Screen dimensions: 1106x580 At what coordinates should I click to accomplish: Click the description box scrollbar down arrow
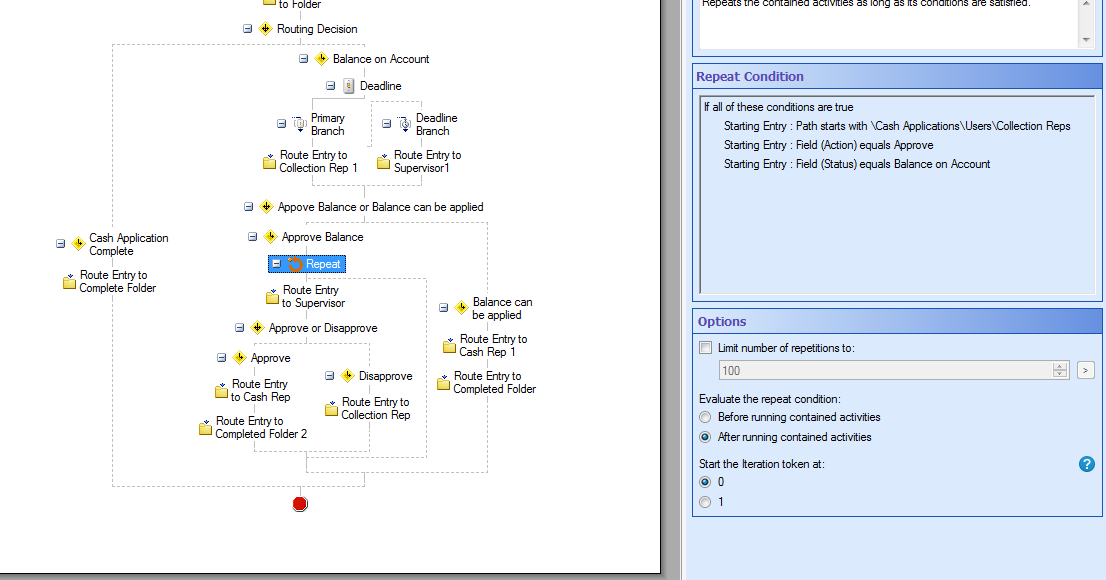click(1087, 40)
